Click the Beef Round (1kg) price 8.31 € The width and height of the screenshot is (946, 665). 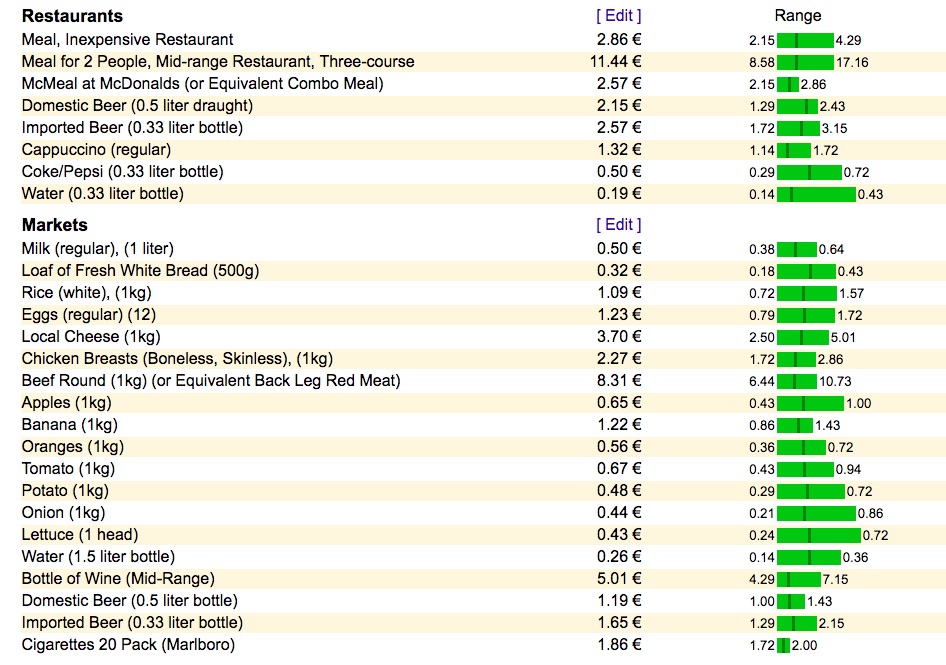click(x=619, y=381)
